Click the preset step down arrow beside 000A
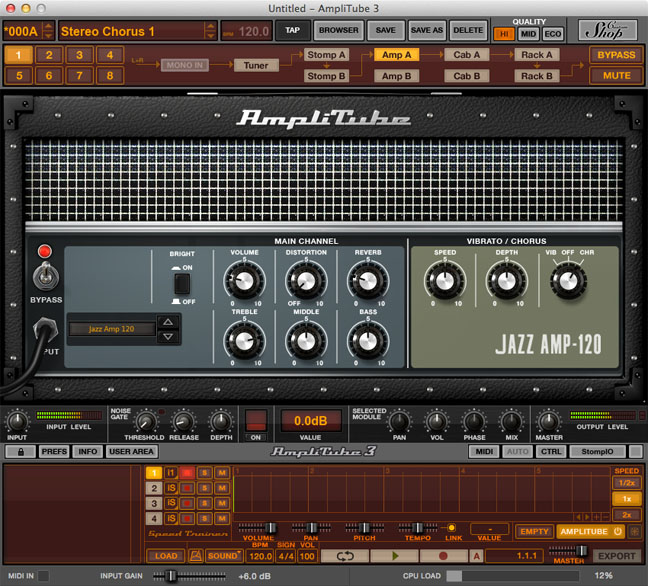Viewport: 648px width, 586px height. tap(48, 36)
